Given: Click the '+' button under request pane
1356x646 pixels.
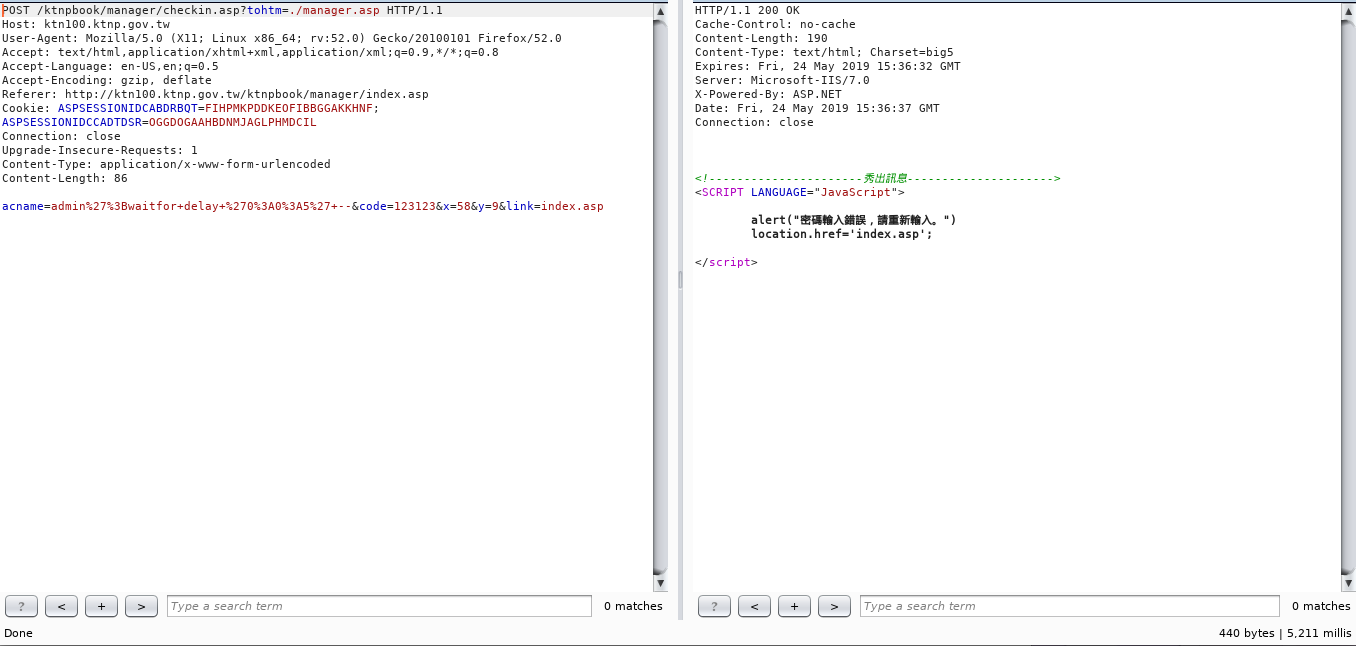Looking at the screenshot, I should pyautogui.click(x=101, y=606).
